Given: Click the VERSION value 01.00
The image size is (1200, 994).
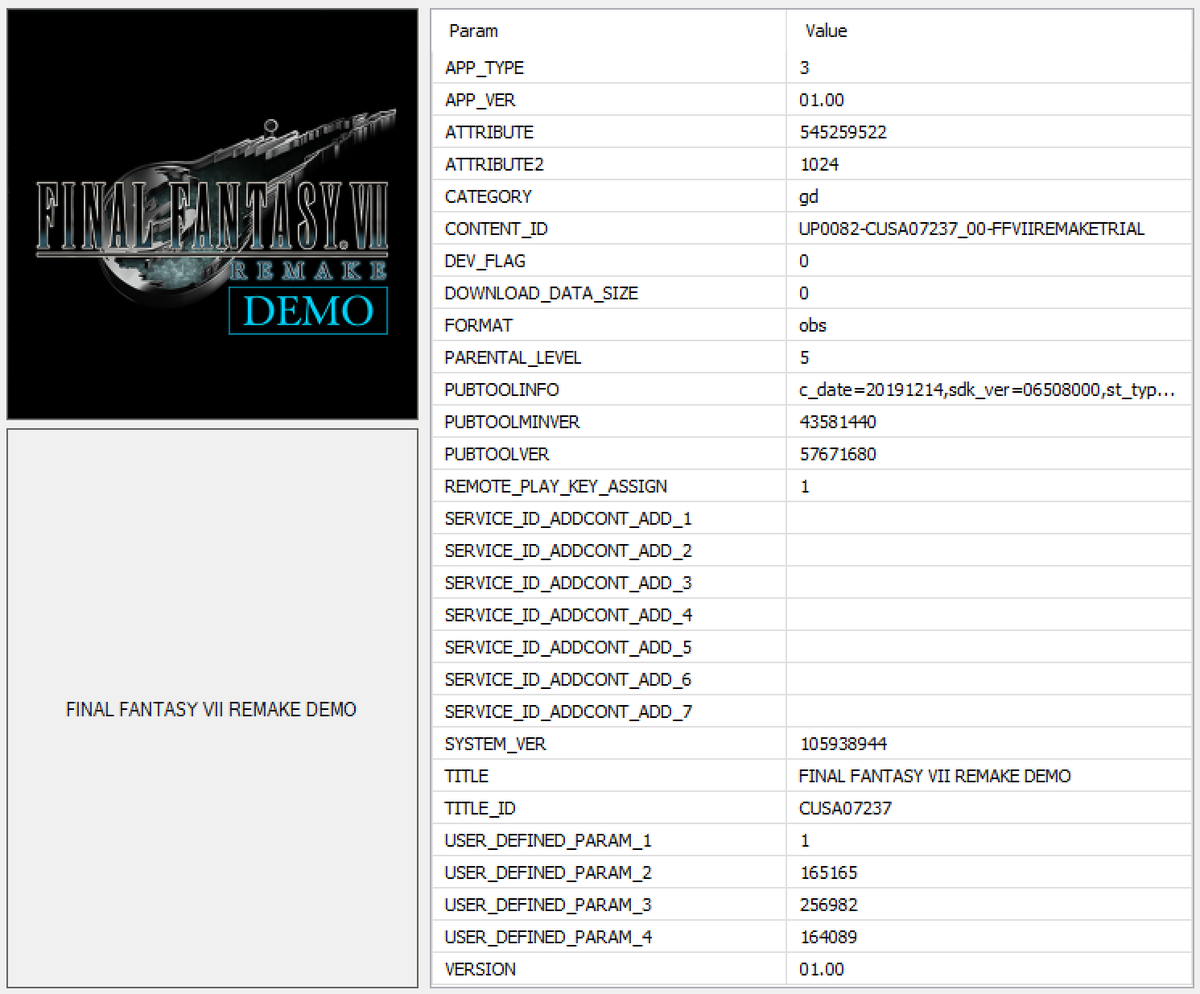Looking at the screenshot, I should coord(822,969).
